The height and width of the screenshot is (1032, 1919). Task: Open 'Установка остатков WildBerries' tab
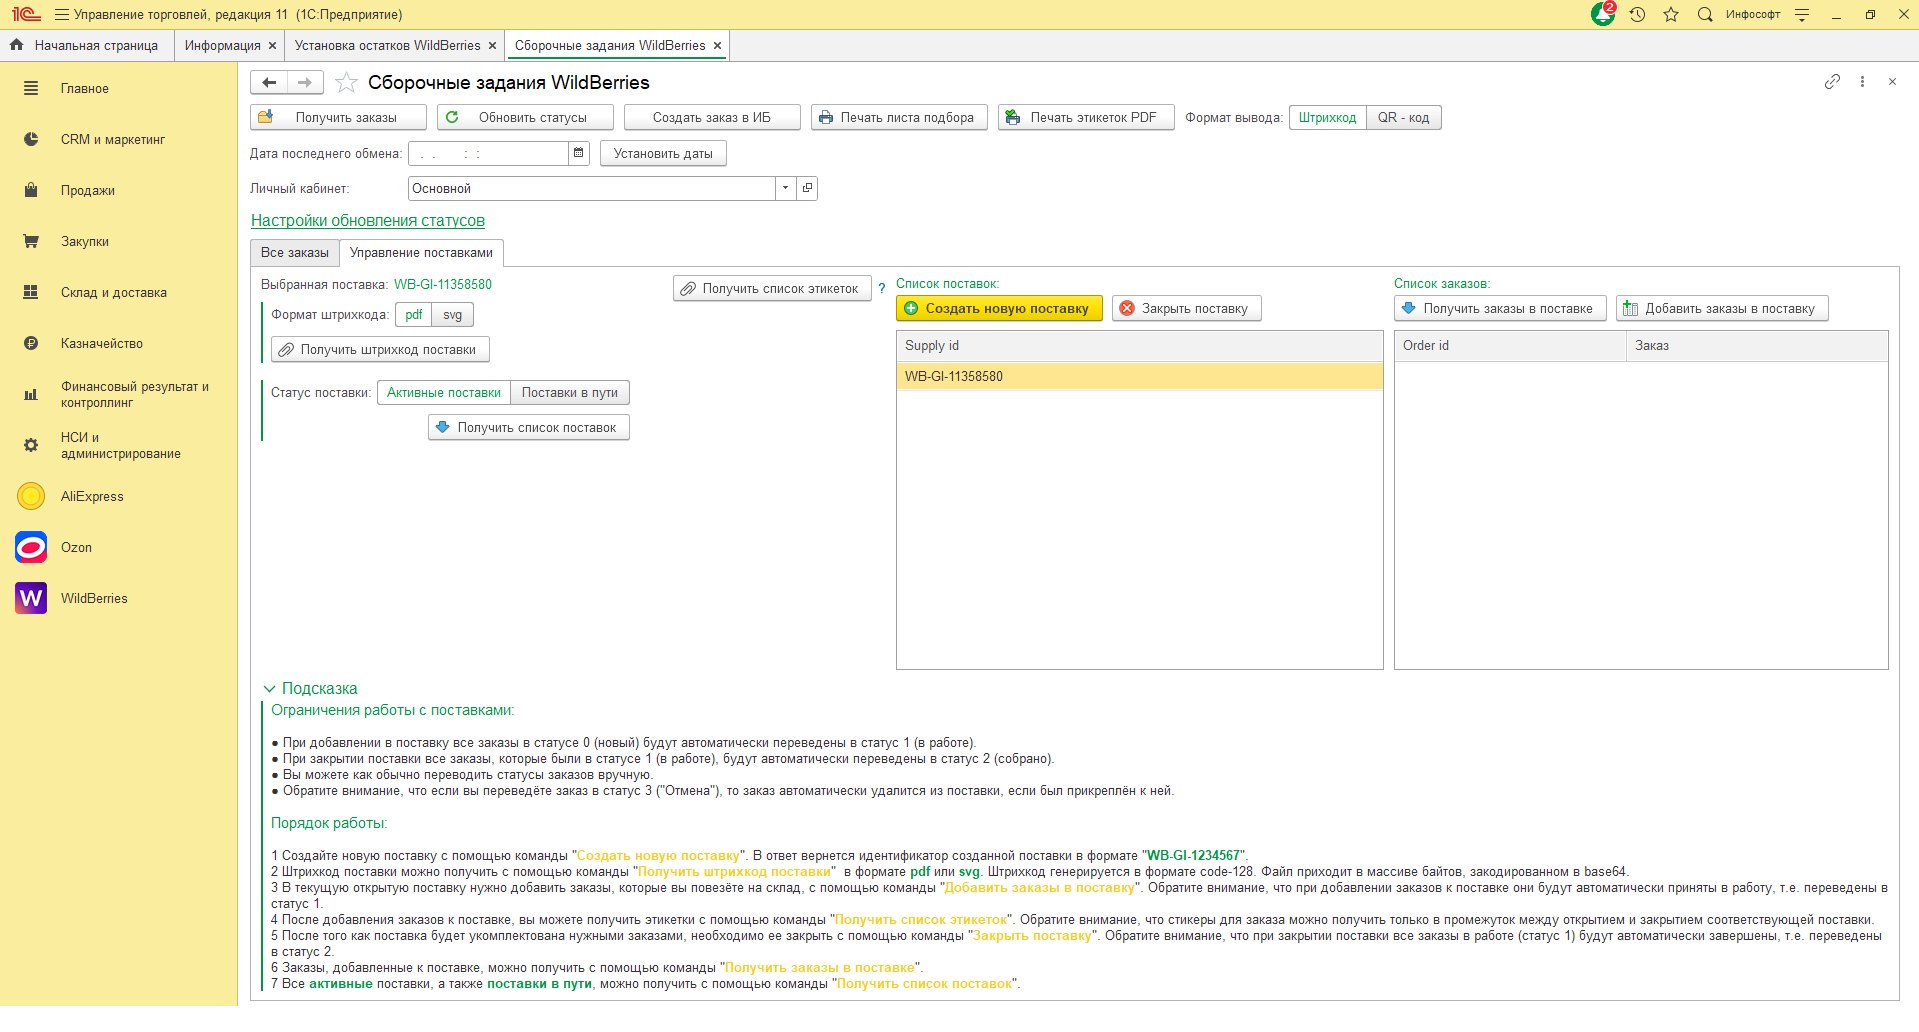tap(387, 45)
